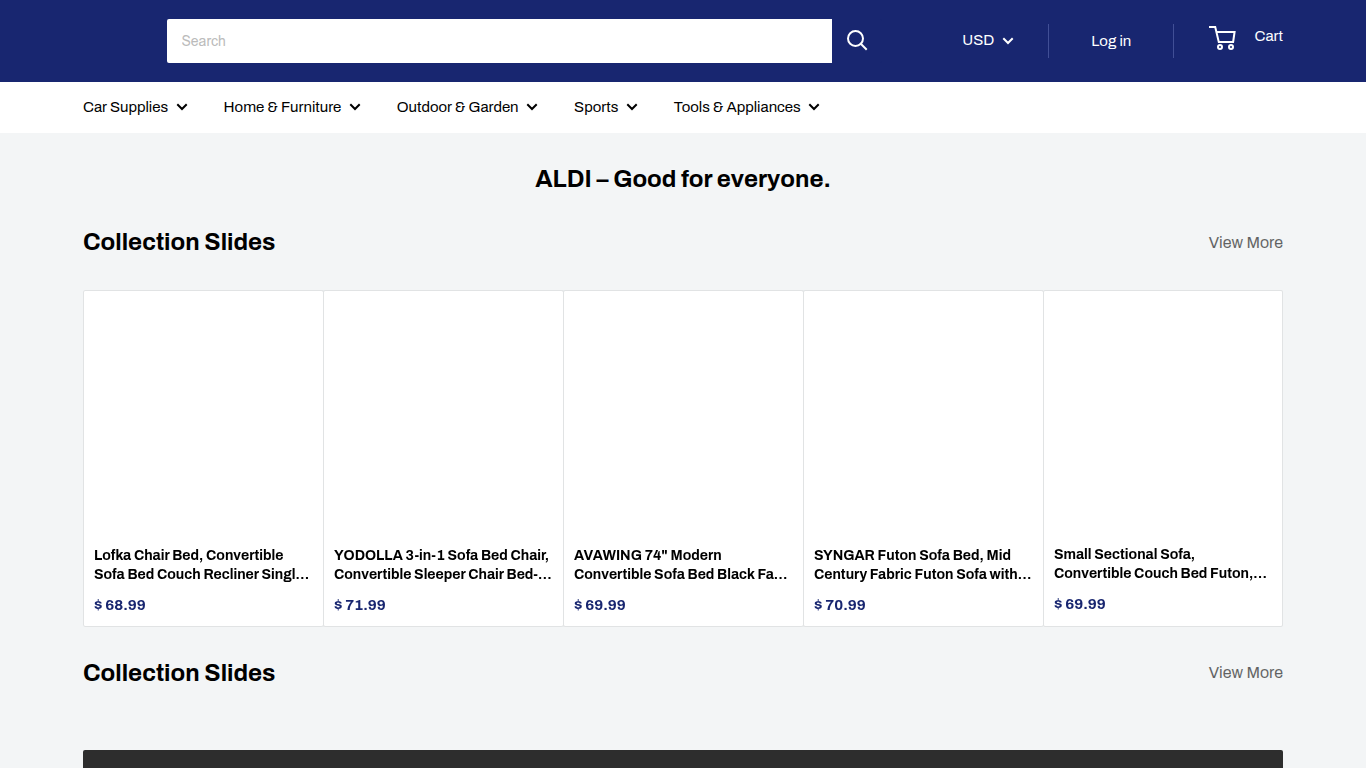
Task: Click the Small Sectional Sofa $ 69.99 price
Action: point(1080,604)
